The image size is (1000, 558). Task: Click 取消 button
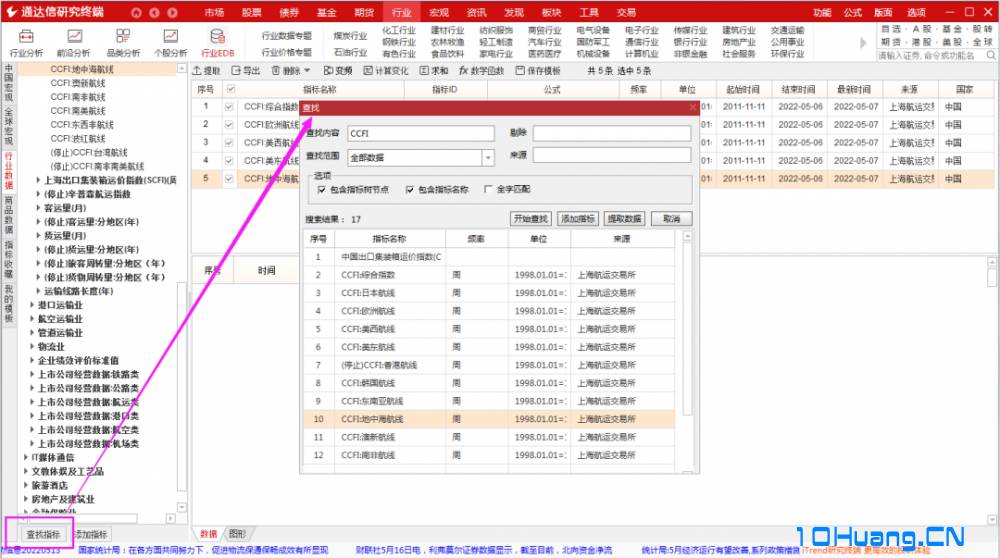672,219
